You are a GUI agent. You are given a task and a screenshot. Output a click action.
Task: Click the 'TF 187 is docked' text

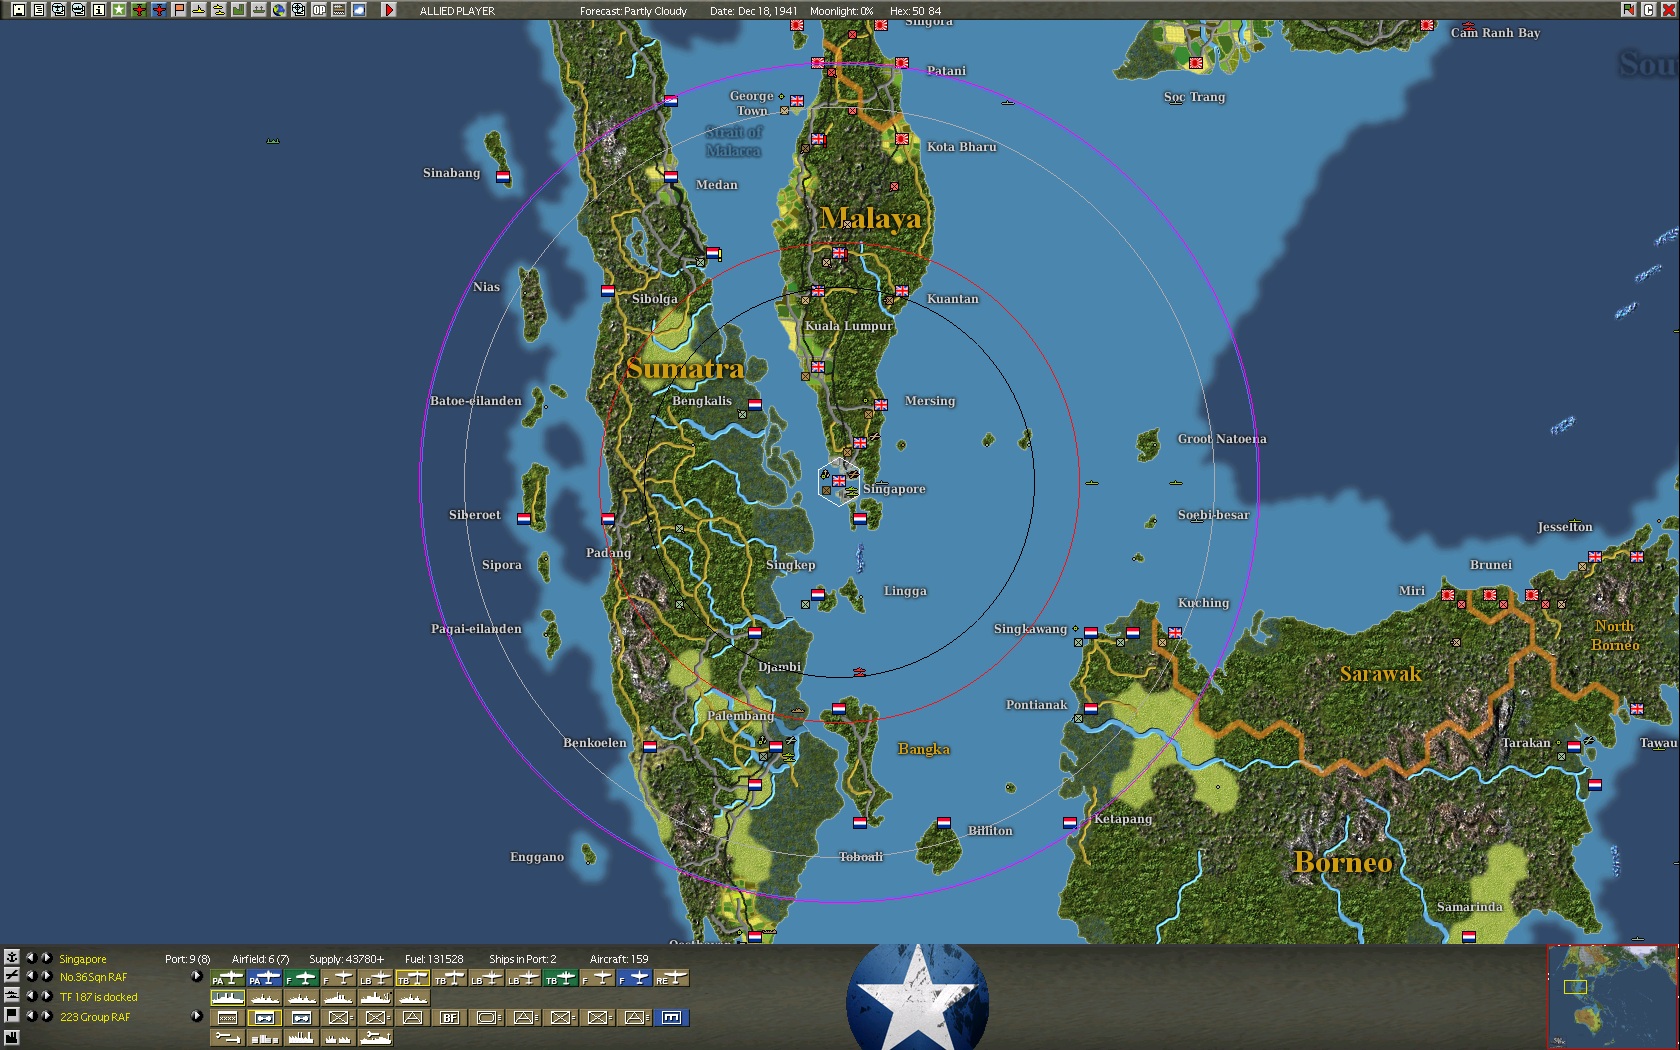tap(99, 997)
